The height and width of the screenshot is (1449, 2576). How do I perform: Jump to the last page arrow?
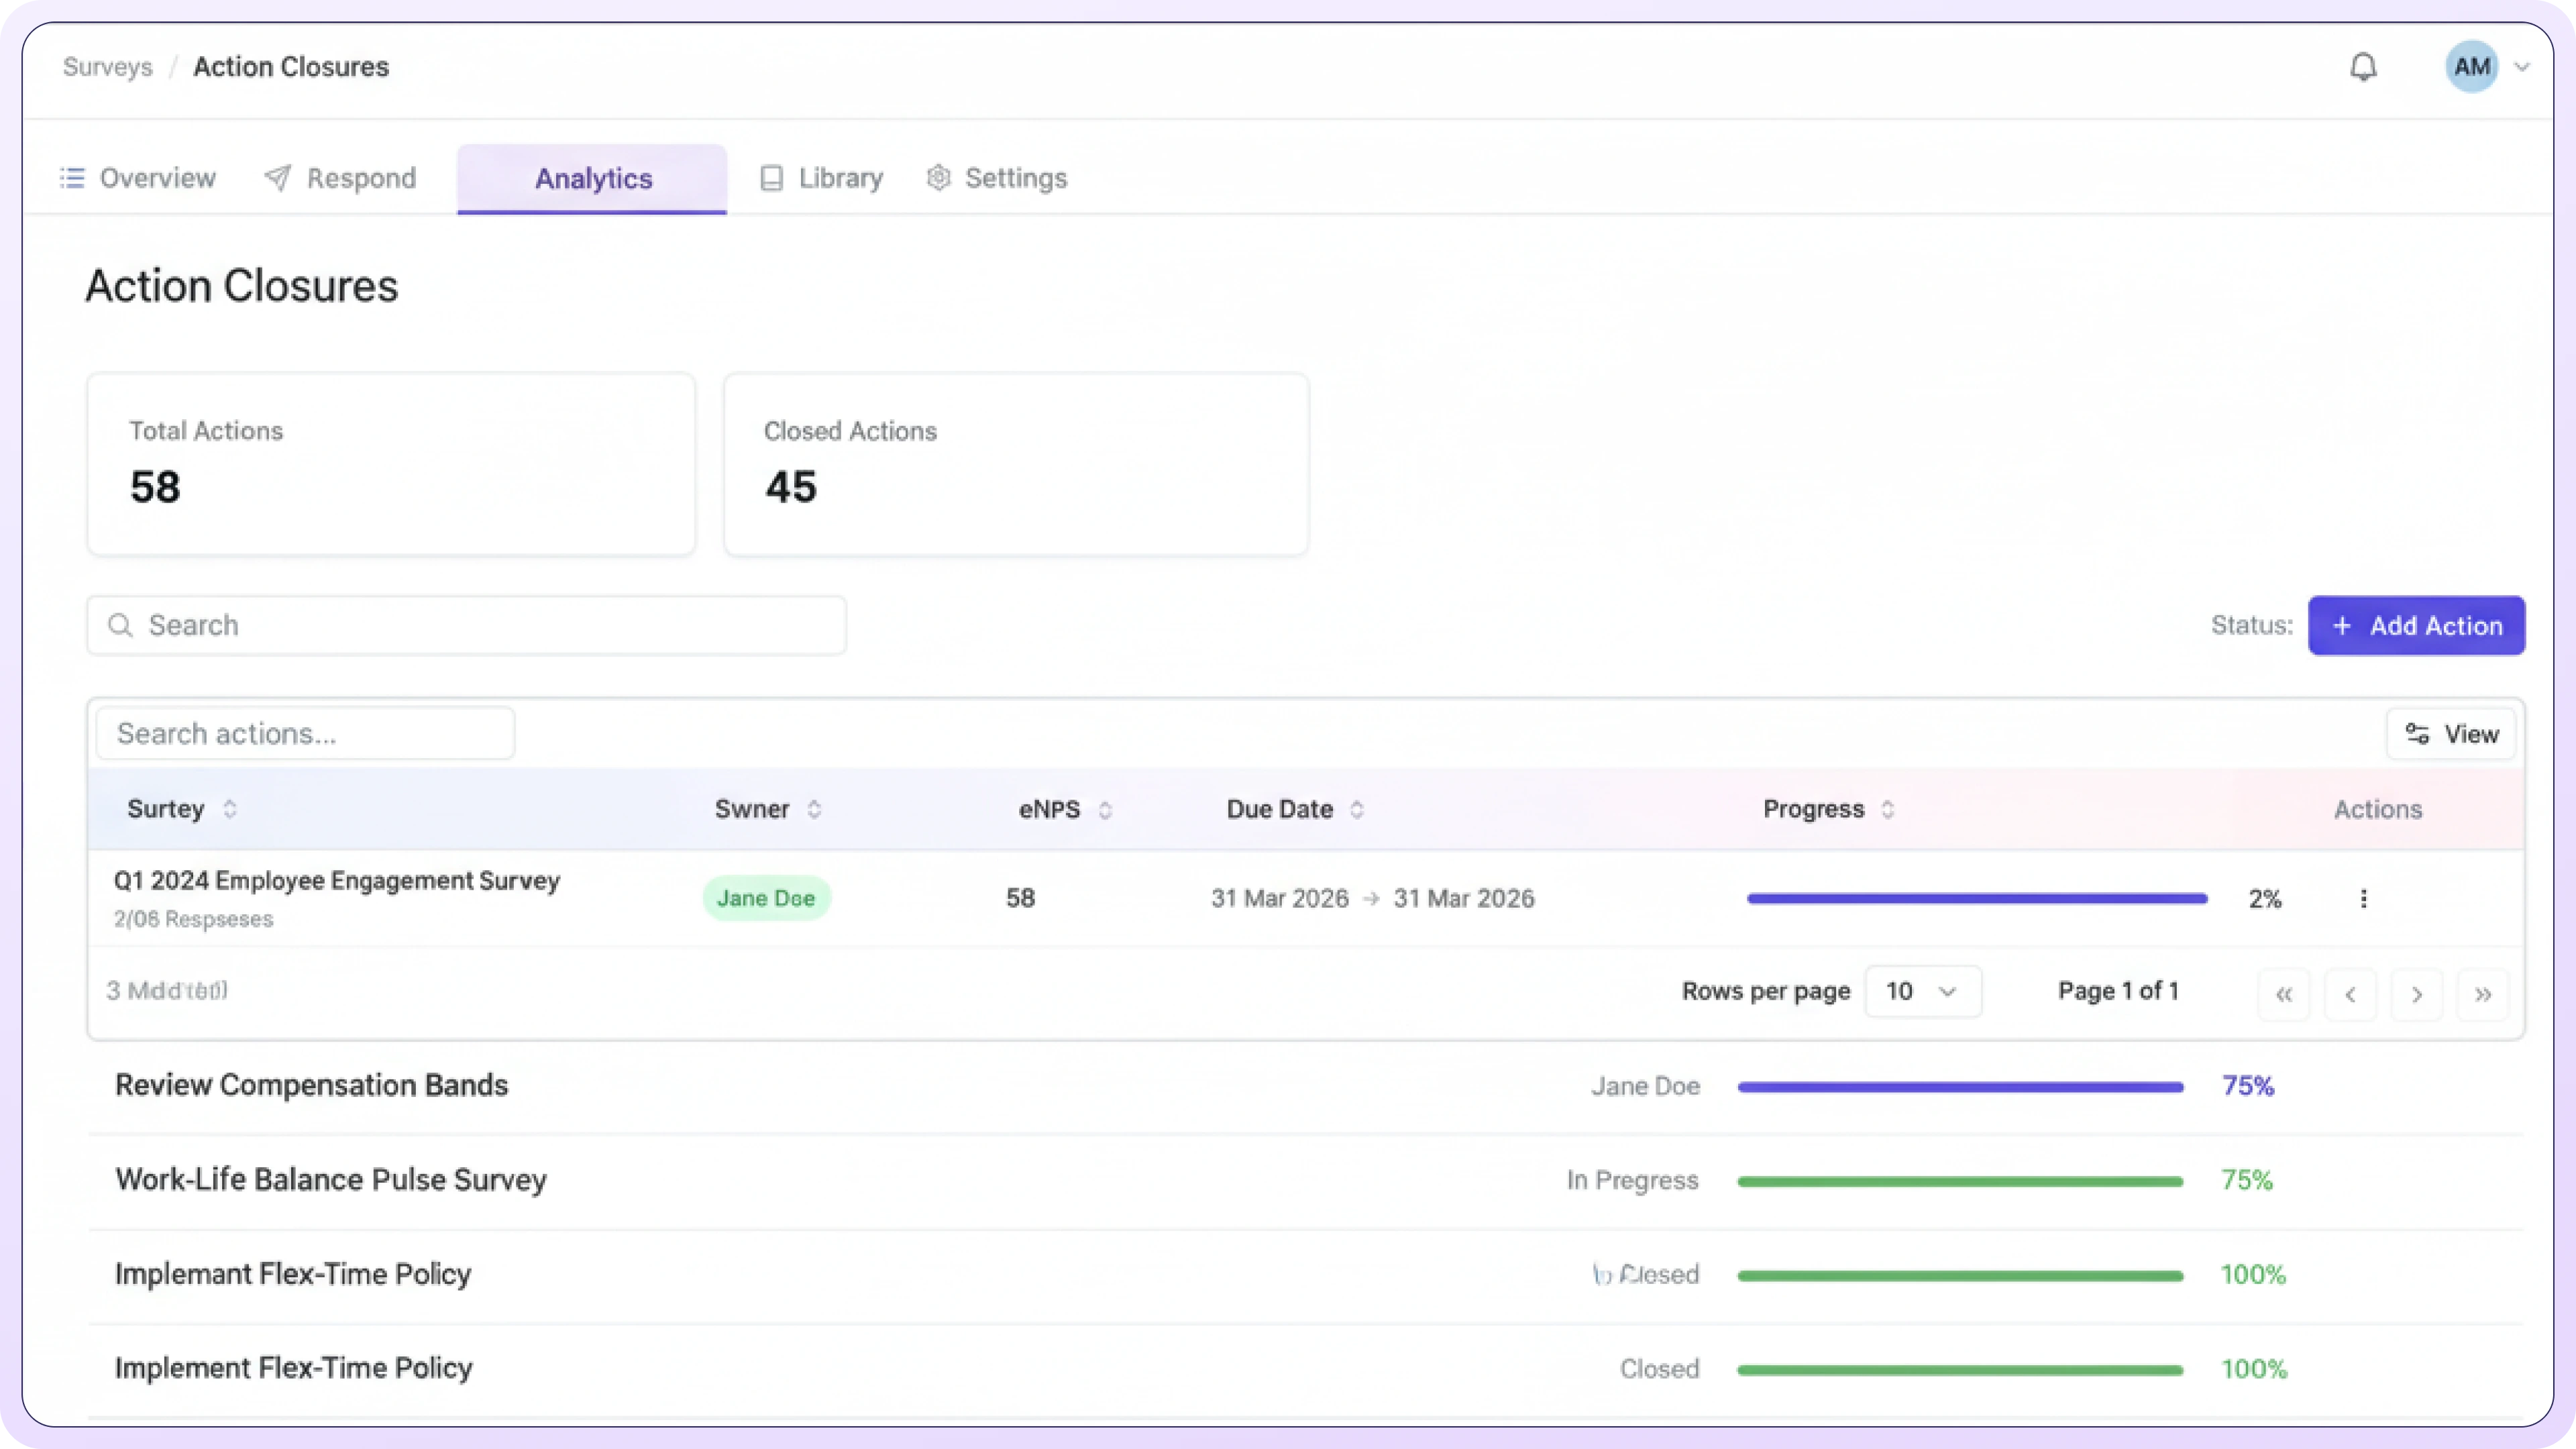tap(2482, 994)
